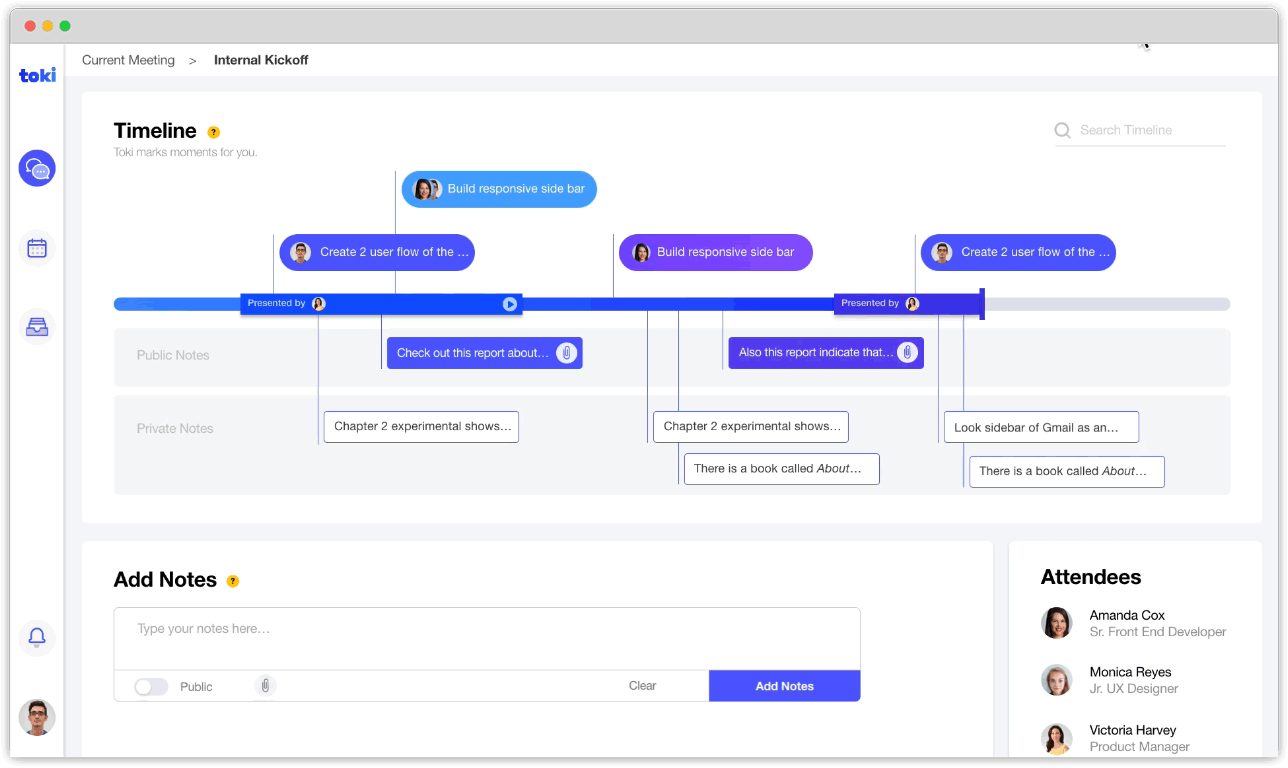Click the second 'Presented by' timeline segment

click(x=907, y=303)
